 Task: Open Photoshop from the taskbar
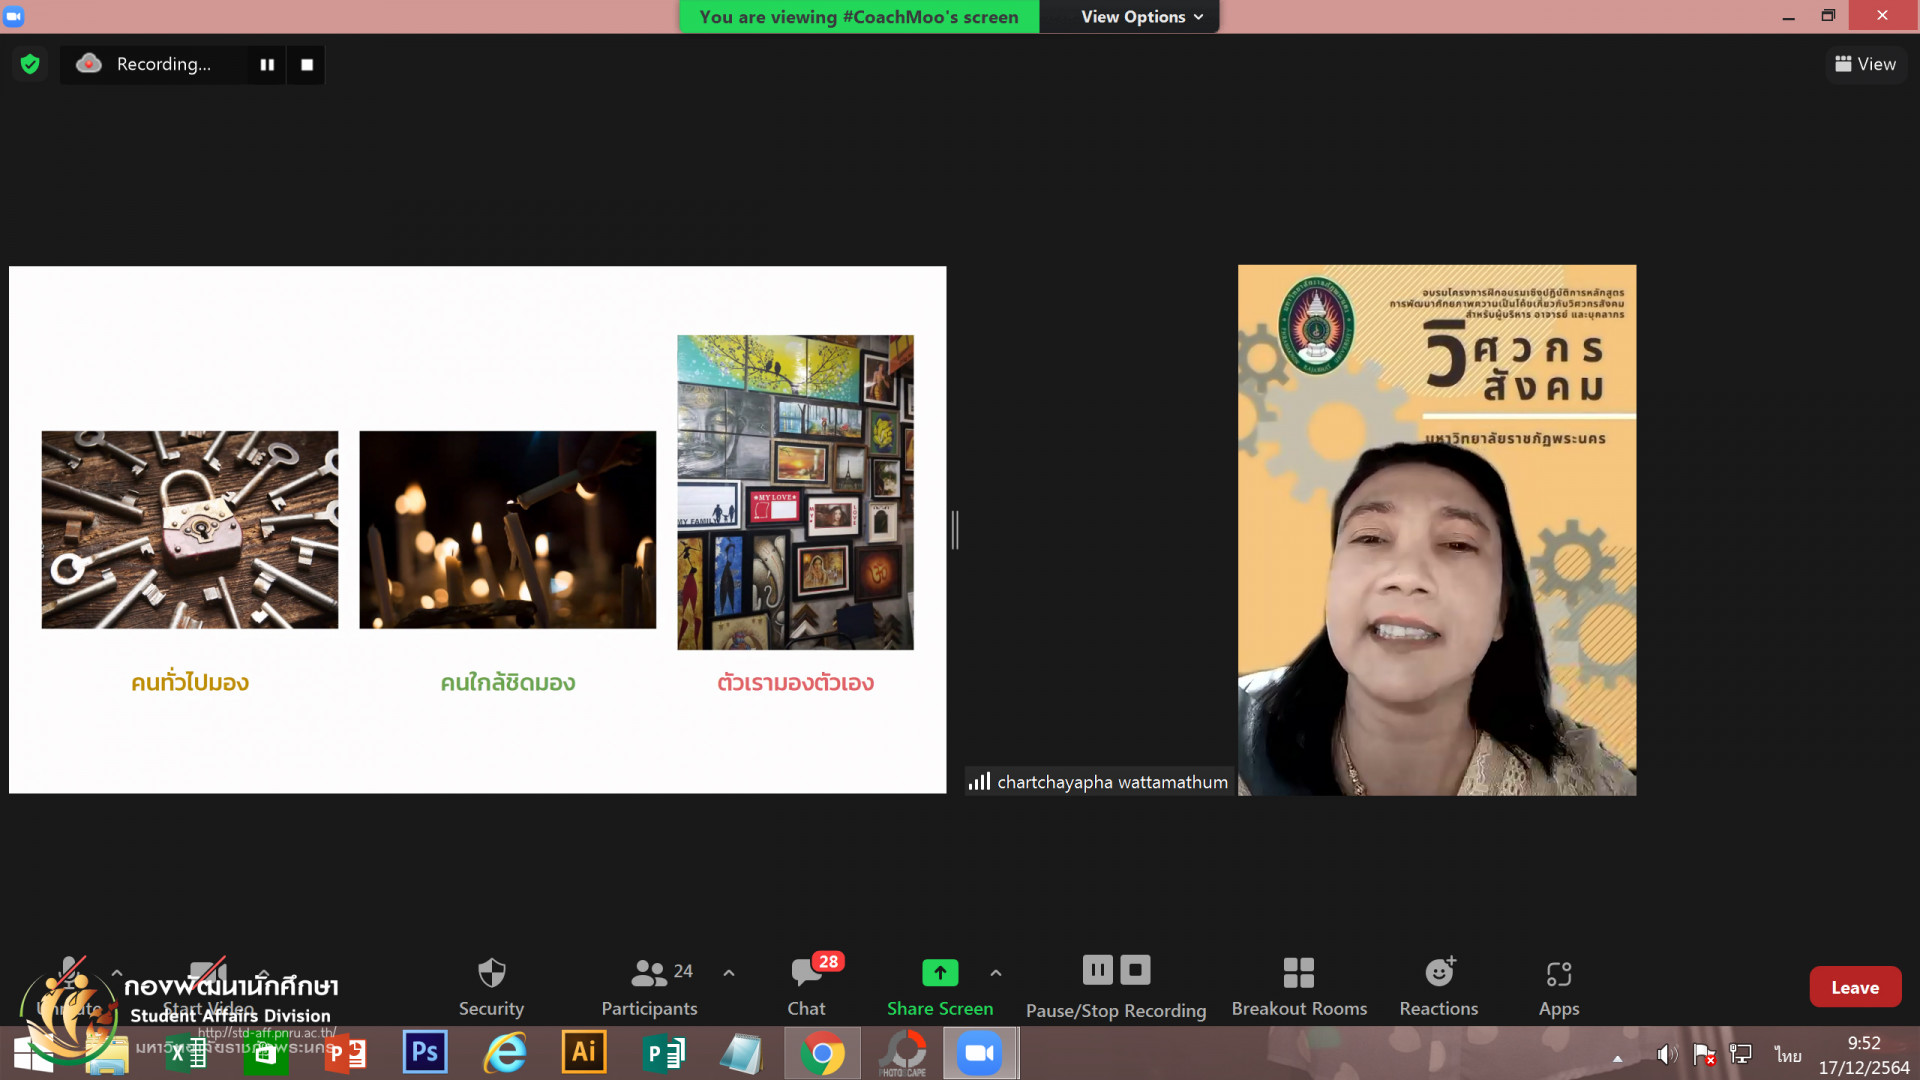[424, 1052]
